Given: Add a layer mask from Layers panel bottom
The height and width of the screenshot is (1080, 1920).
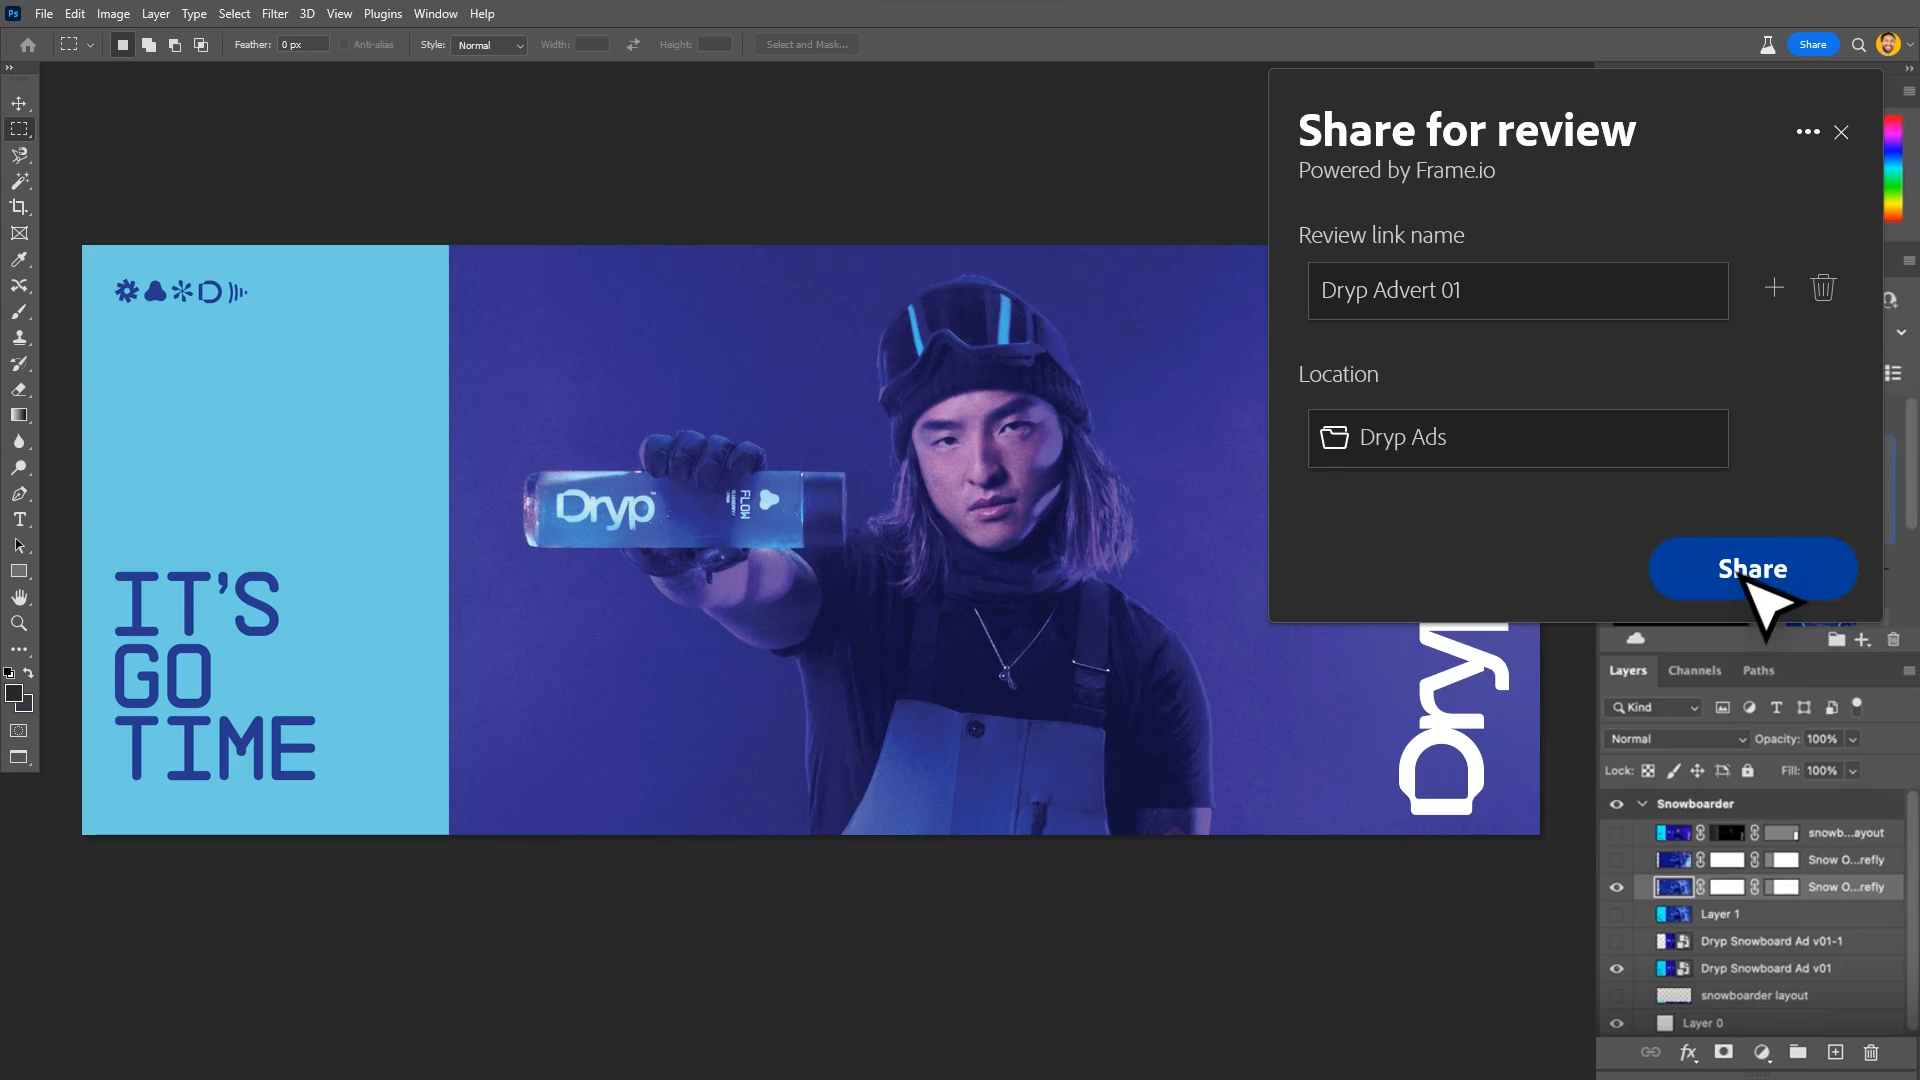Looking at the screenshot, I should [1724, 1052].
